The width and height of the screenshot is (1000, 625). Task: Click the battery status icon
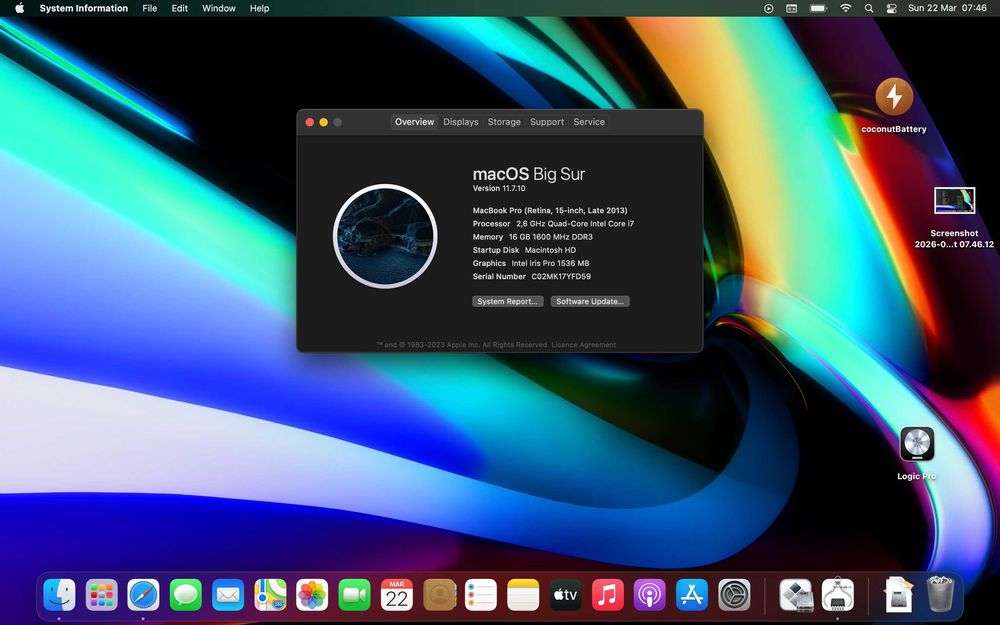(x=818, y=8)
